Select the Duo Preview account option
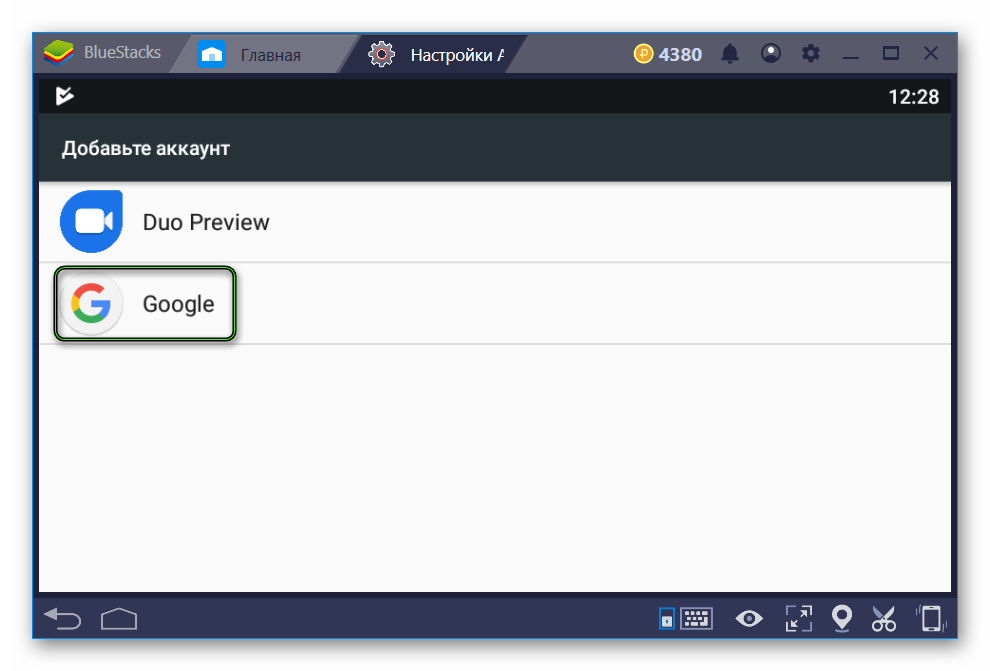The width and height of the screenshot is (990, 671). [x=495, y=222]
